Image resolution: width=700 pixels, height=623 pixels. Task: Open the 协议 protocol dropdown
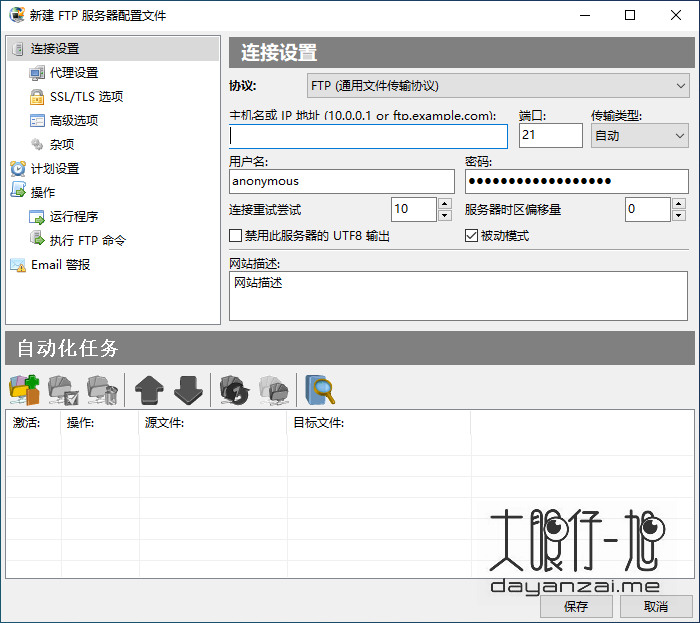[x=498, y=86]
